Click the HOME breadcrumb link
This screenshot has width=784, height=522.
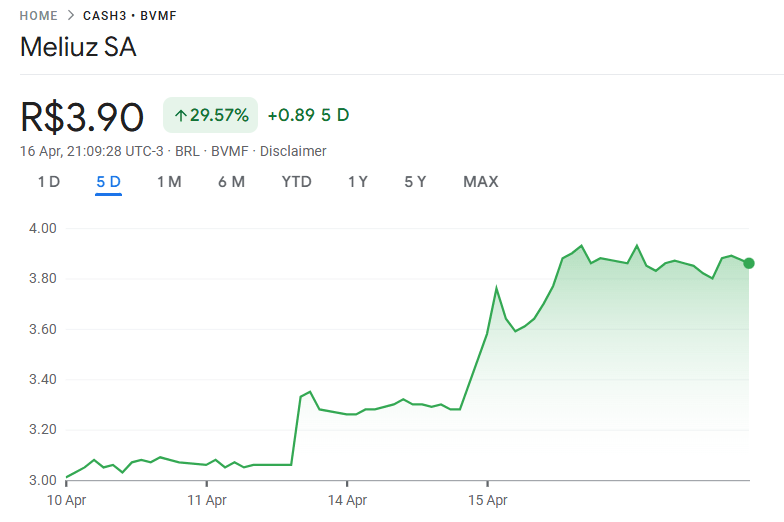tap(39, 16)
